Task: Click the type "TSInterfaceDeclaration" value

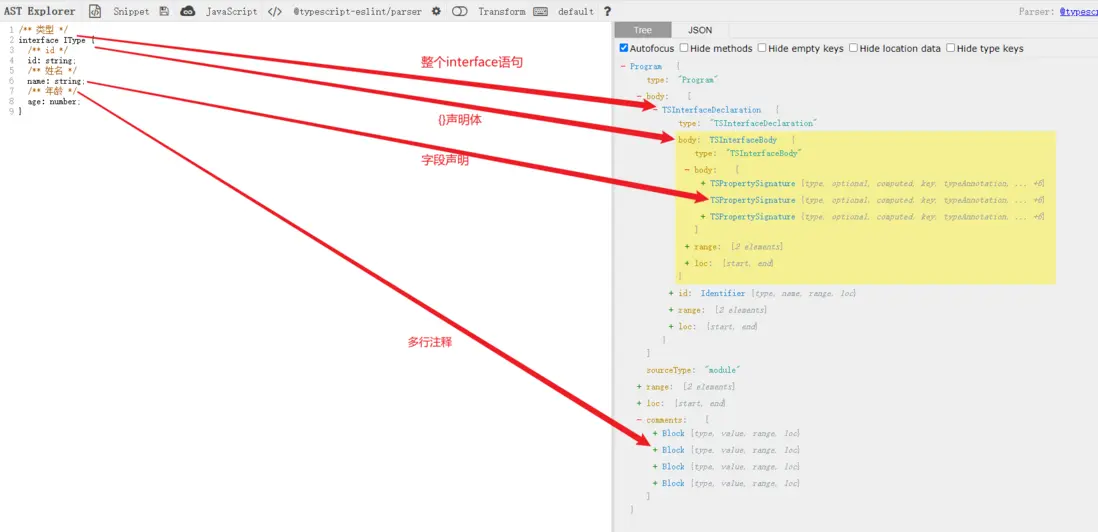Action: coord(763,123)
